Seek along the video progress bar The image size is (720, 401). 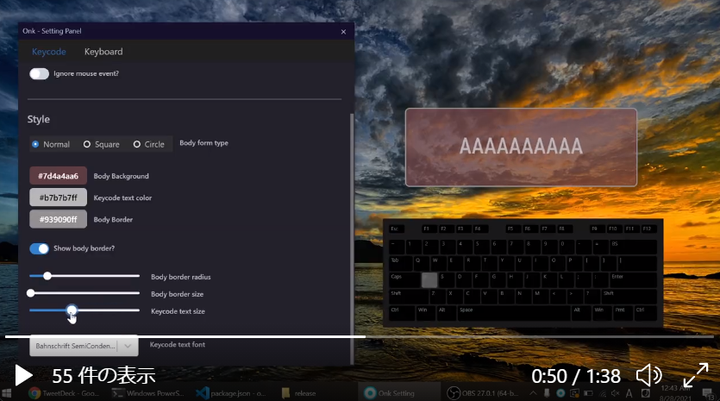360,337
